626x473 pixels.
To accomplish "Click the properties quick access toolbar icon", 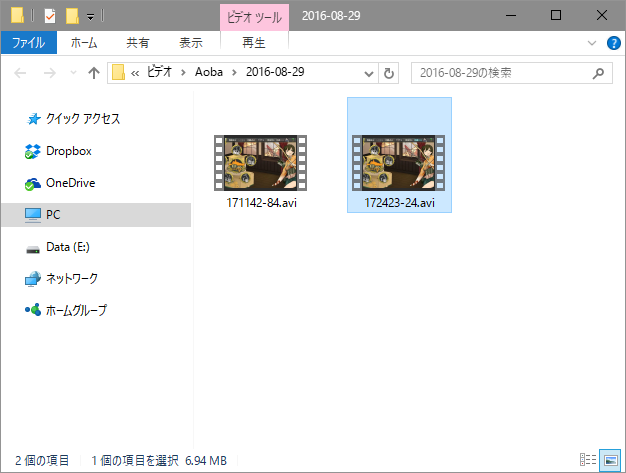I will [50, 16].
